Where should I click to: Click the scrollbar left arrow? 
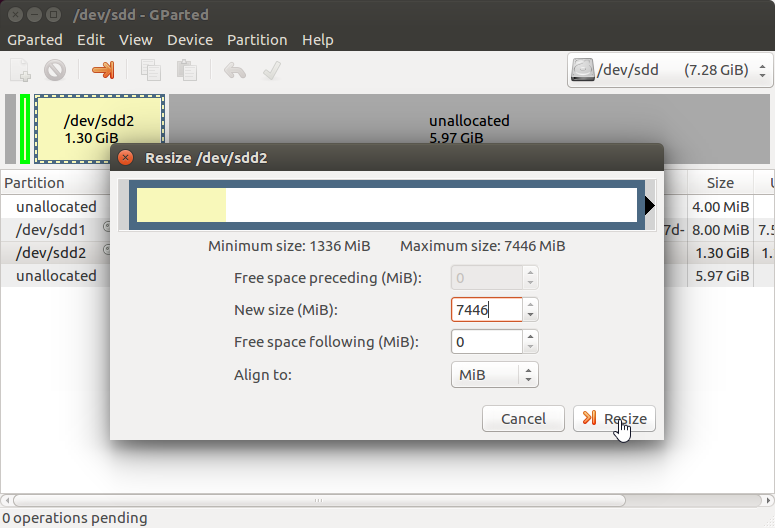(6, 500)
